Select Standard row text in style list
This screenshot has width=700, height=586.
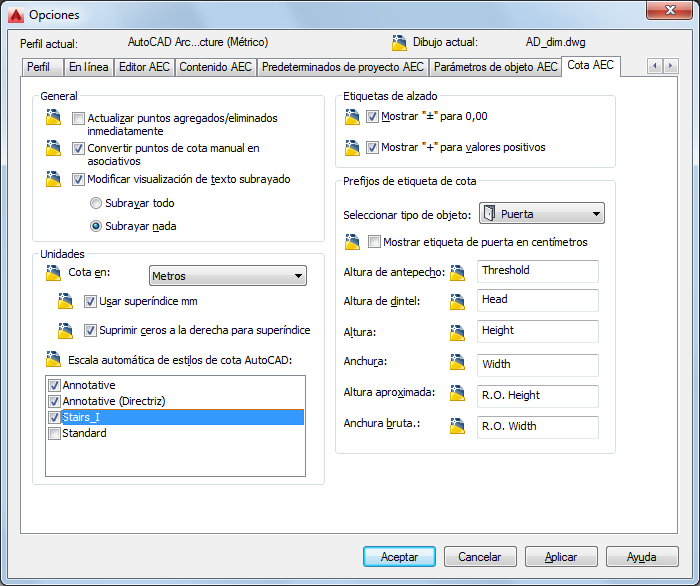click(84, 433)
